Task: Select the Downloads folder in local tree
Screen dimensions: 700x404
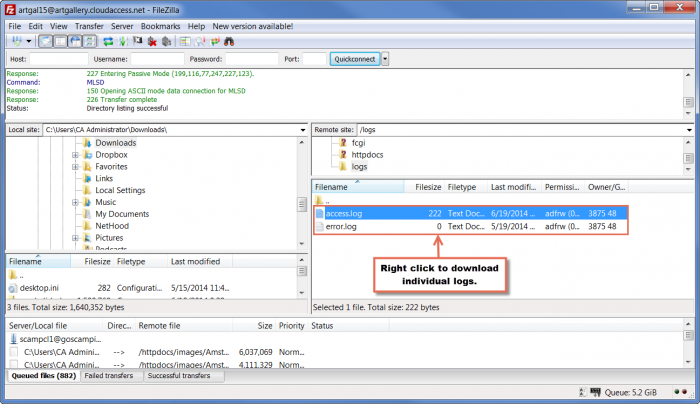Action: [x=115, y=143]
